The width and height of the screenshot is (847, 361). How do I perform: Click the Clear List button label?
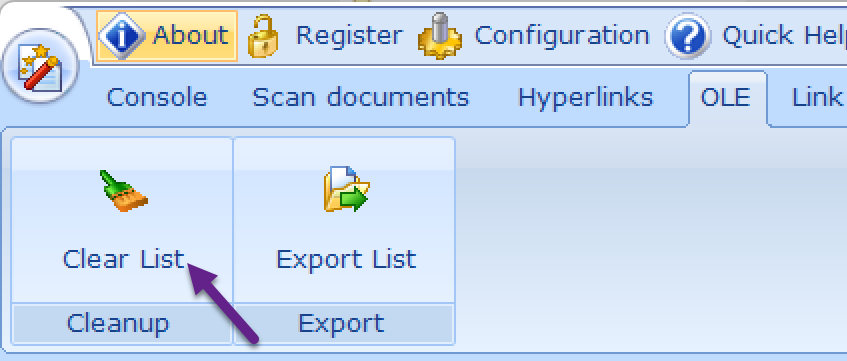124,259
